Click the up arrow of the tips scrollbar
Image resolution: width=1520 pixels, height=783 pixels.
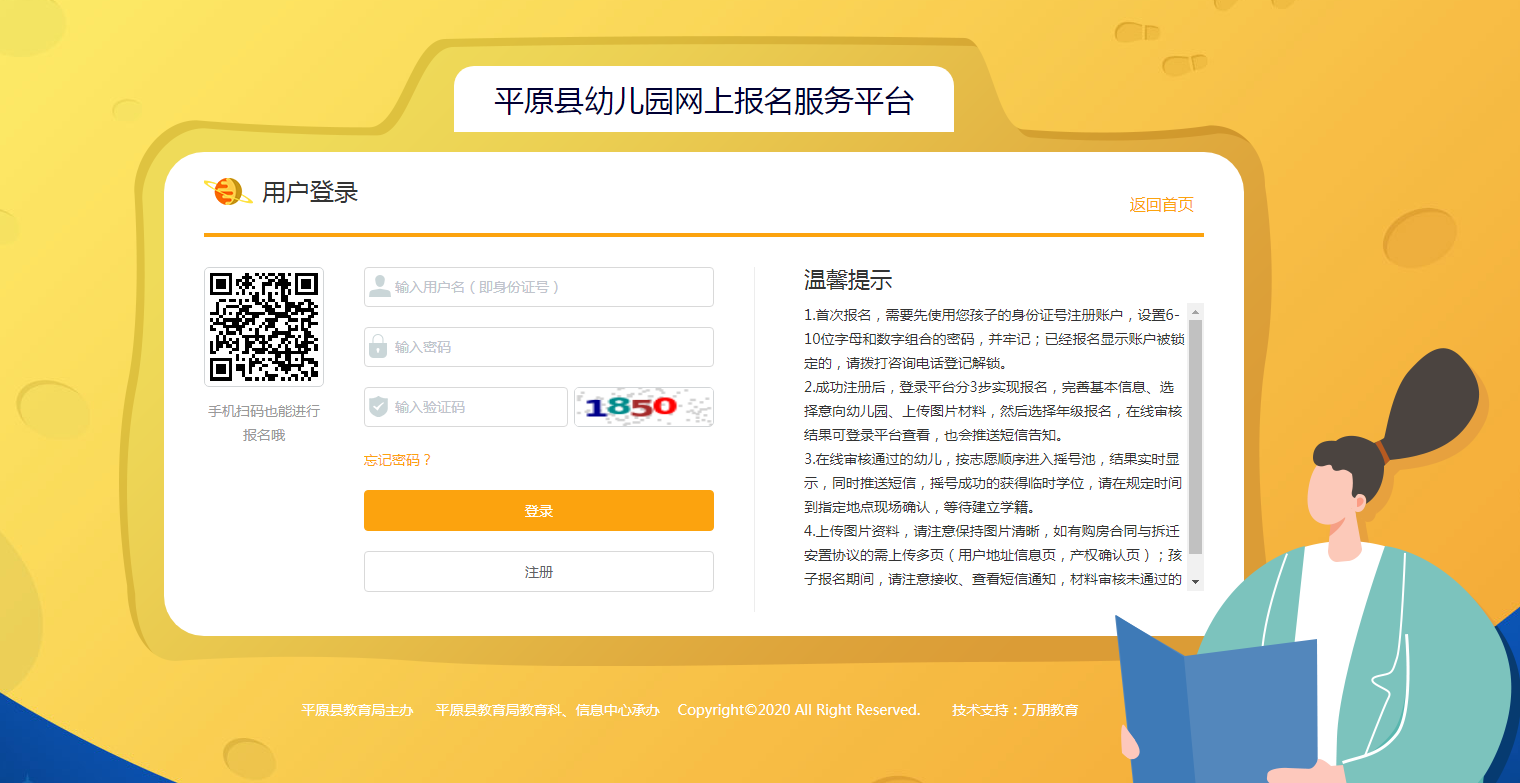[1195, 312]
